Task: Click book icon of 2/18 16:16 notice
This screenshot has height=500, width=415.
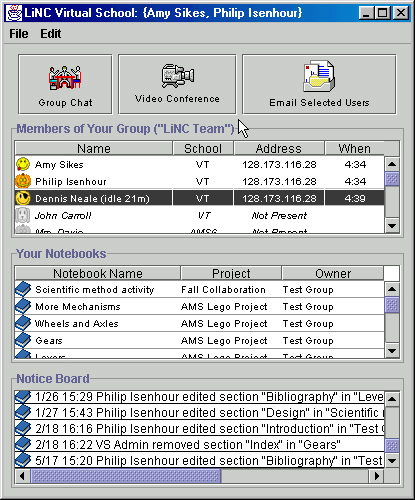Action: coord(23,428)
